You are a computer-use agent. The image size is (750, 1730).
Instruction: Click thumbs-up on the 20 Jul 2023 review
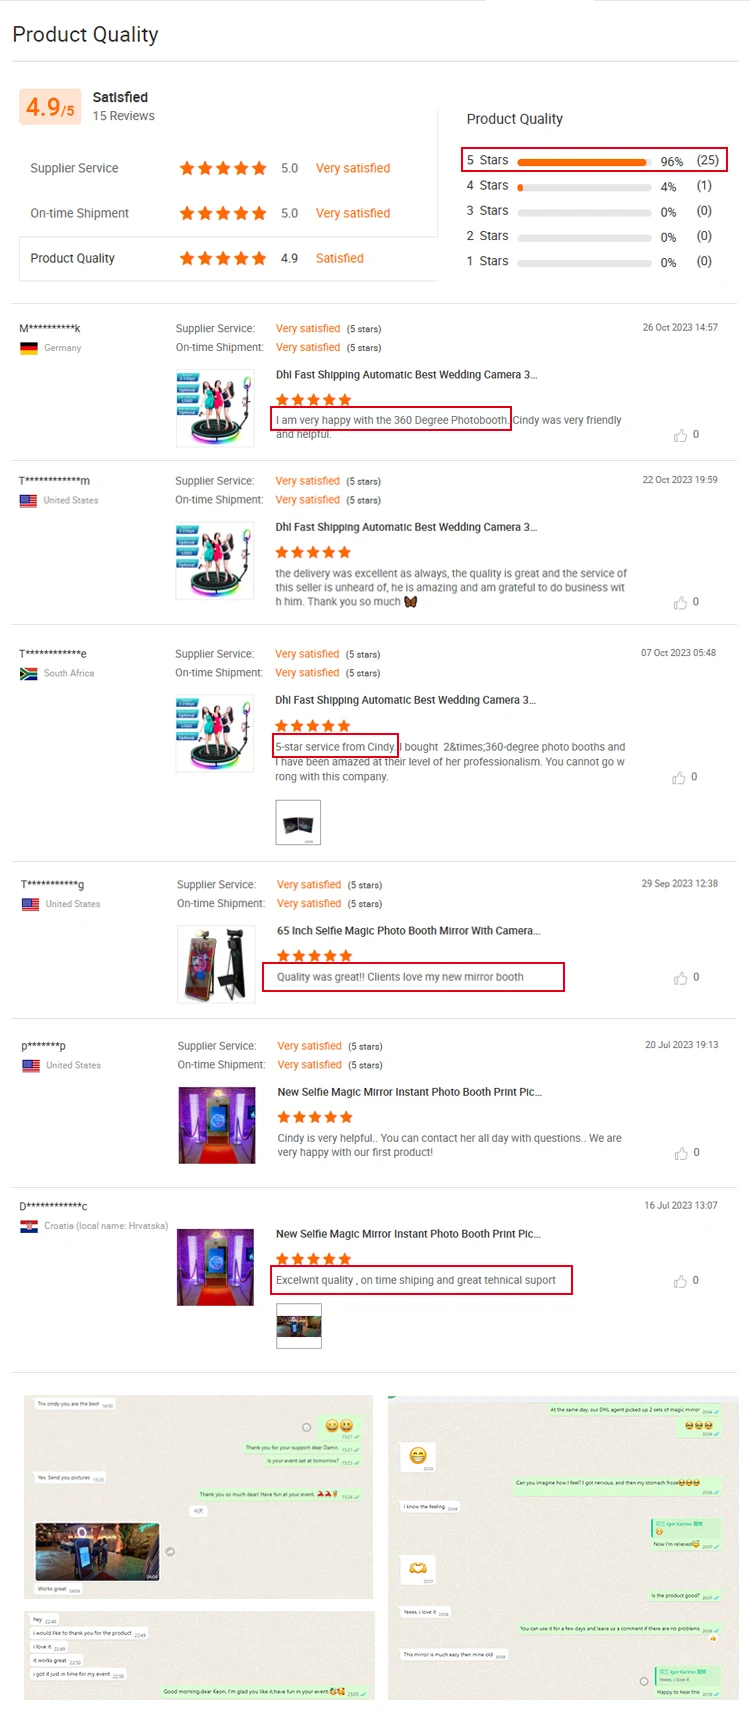680,1153
